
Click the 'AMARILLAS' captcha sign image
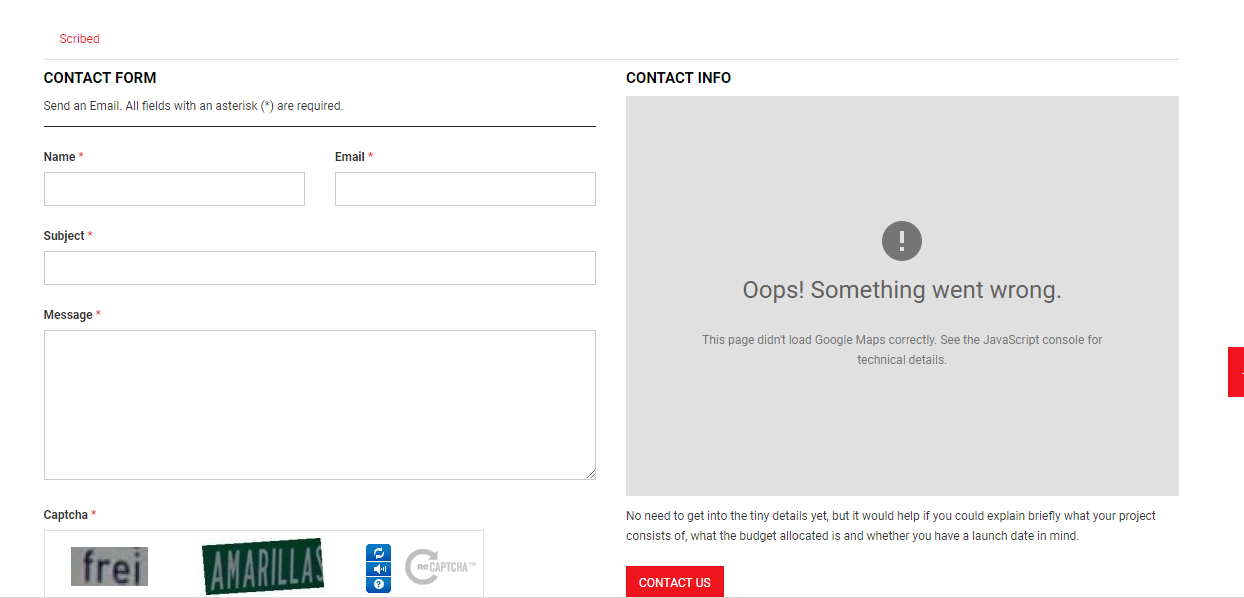tap(262, 566)
